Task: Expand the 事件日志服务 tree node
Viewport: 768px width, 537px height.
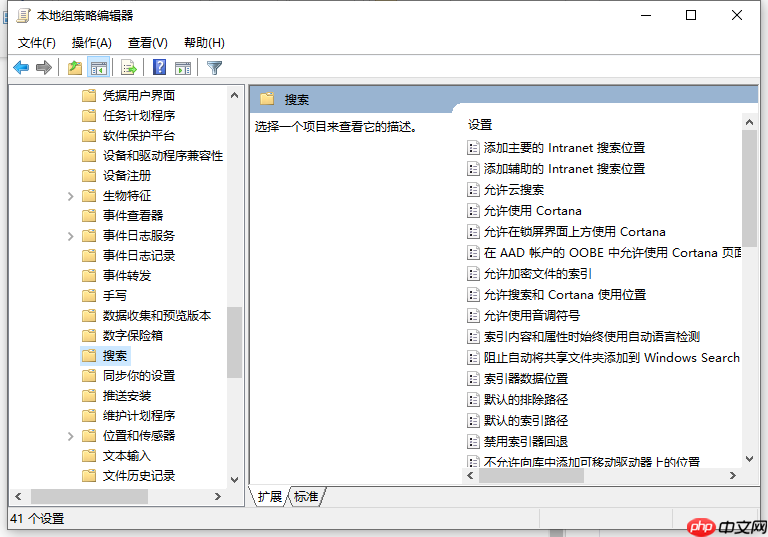Action: [x=71, y=236]
